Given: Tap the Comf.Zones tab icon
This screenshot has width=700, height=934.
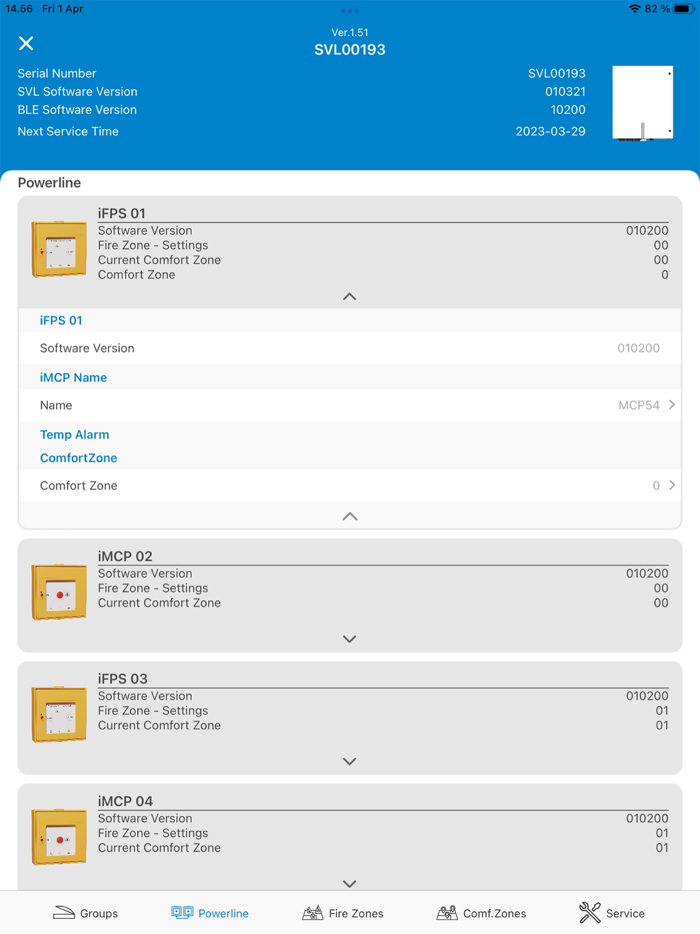Looking at the screenshot, I should click(x=447, y=913).
